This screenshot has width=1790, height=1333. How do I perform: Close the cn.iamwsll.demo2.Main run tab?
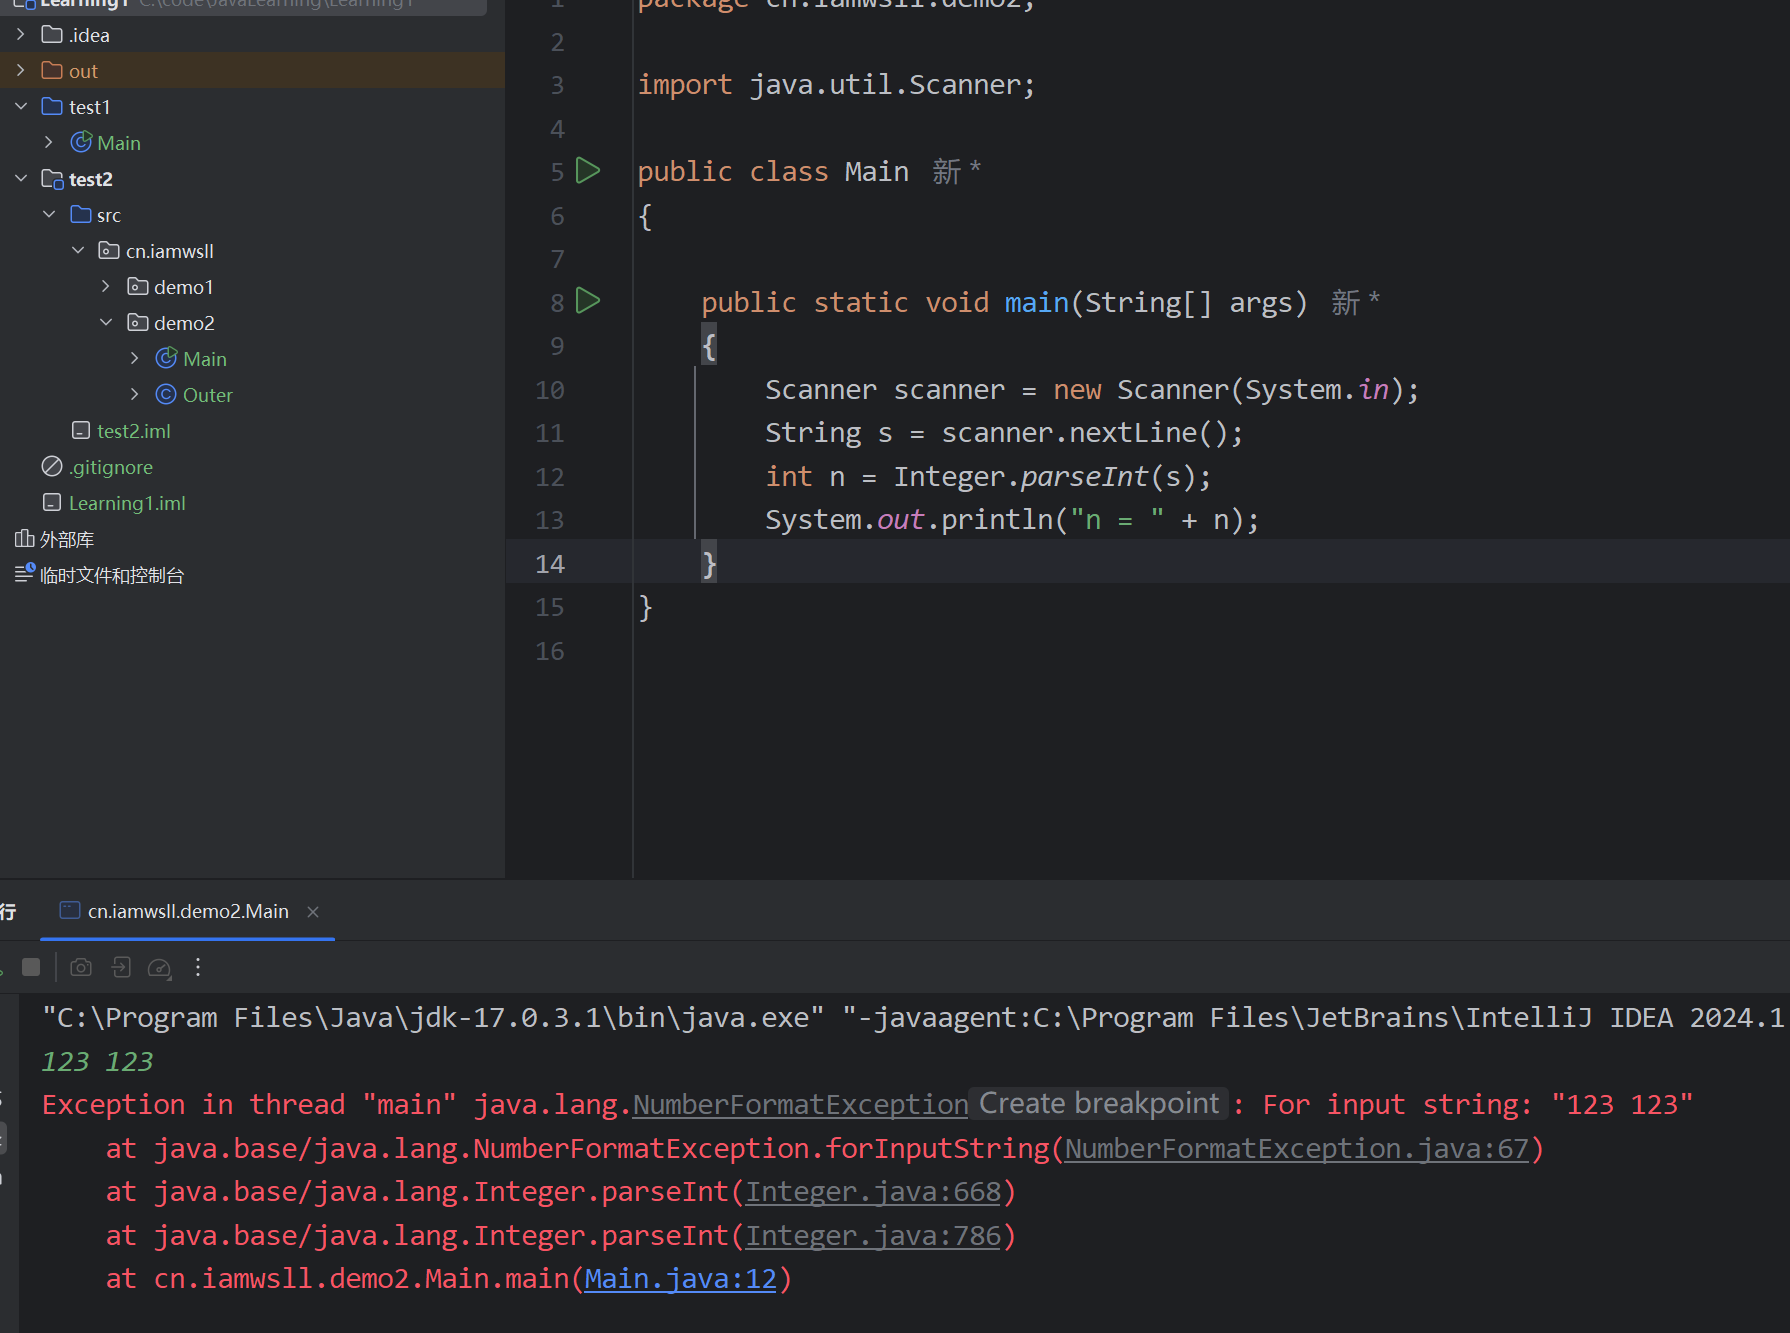[x=313, y=912]
